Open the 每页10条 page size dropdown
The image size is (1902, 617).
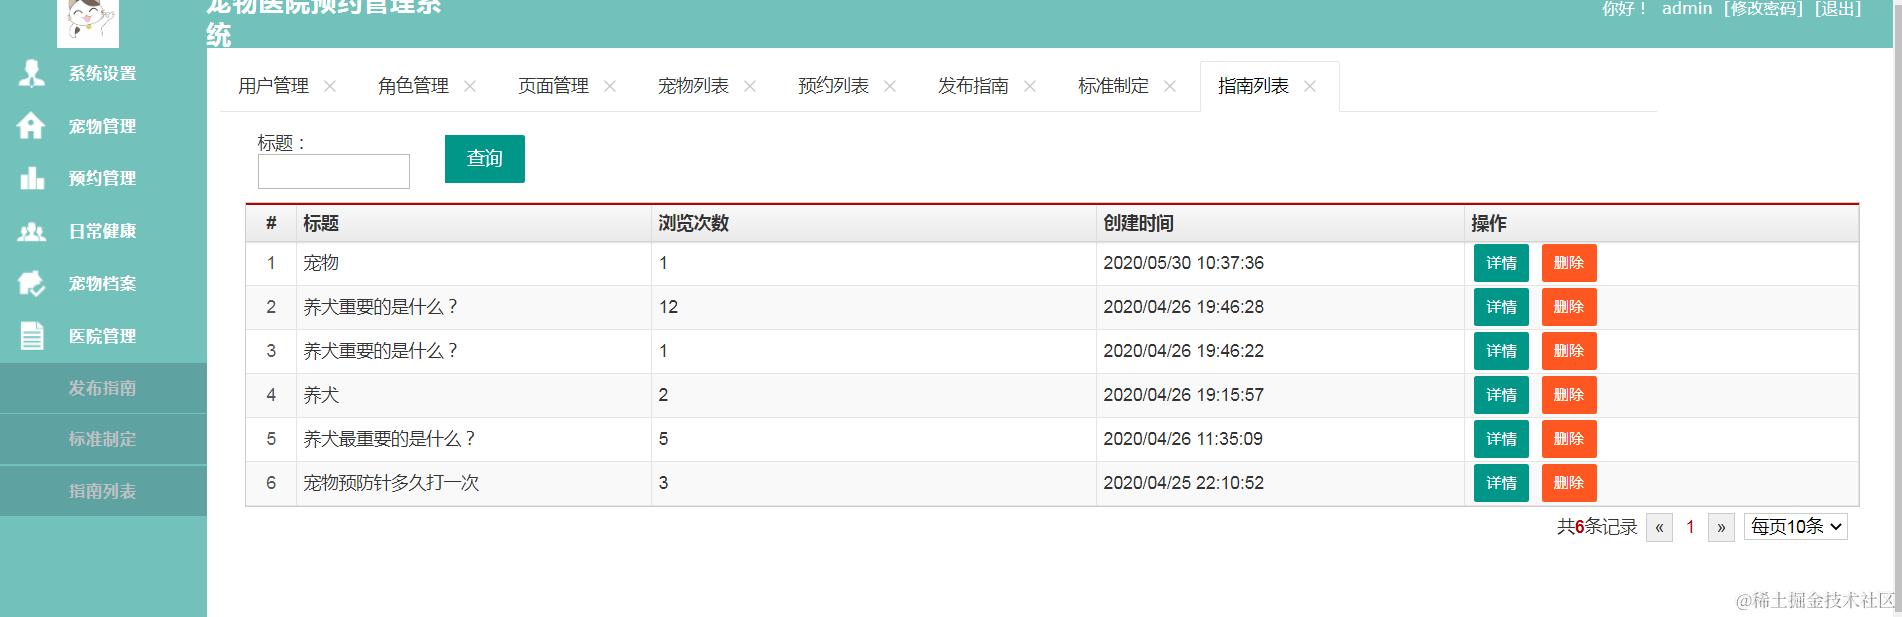1796,527
